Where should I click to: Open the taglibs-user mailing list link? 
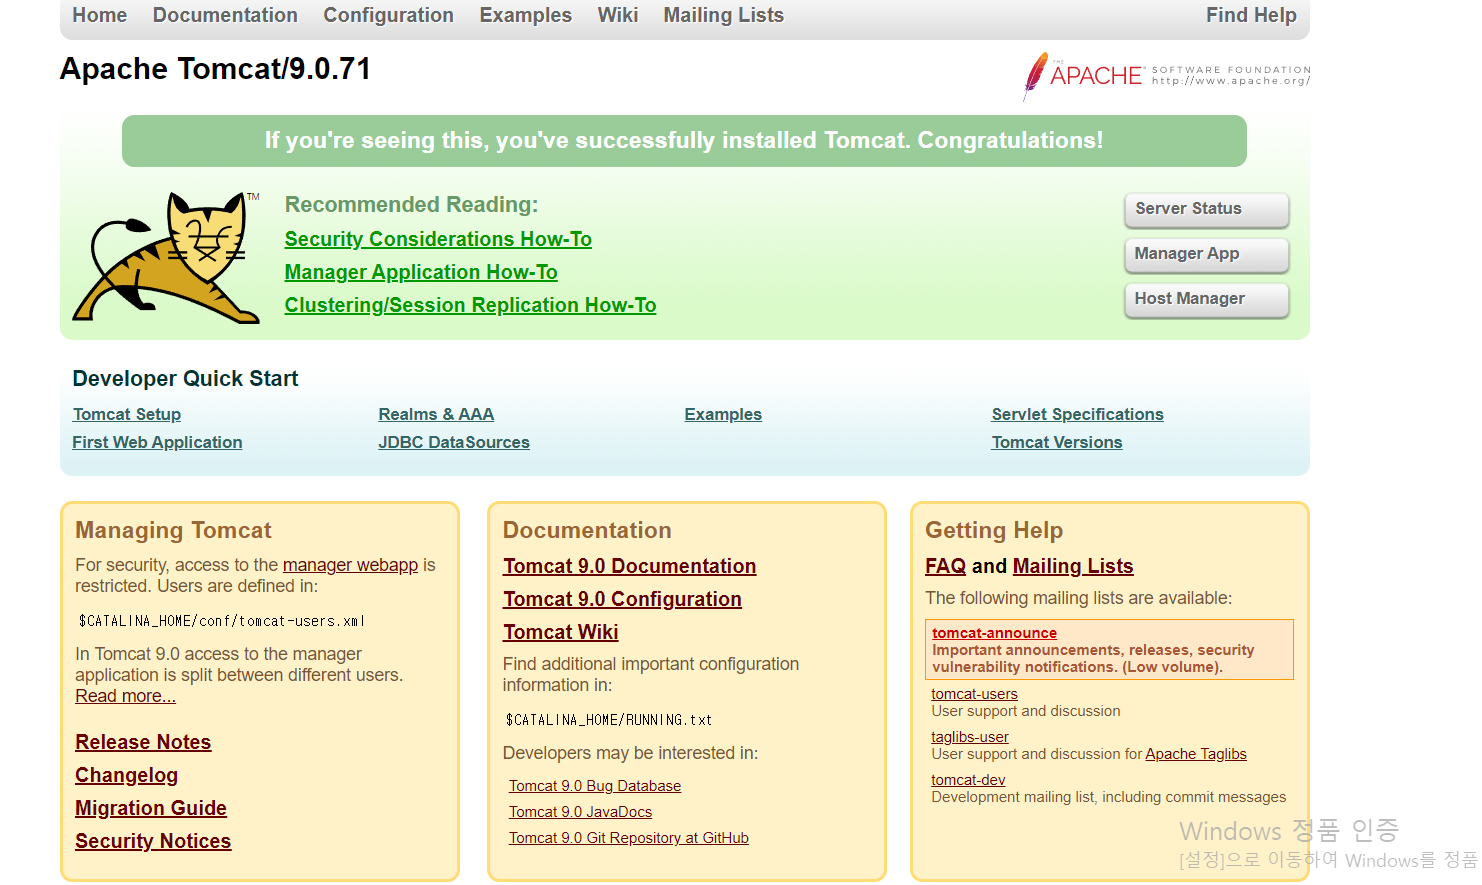click(970, 737)
